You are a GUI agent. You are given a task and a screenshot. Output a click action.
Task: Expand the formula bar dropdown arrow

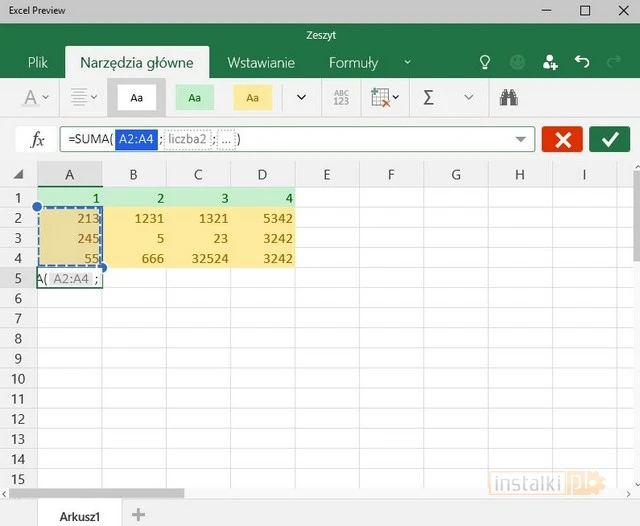coord(520,140)
